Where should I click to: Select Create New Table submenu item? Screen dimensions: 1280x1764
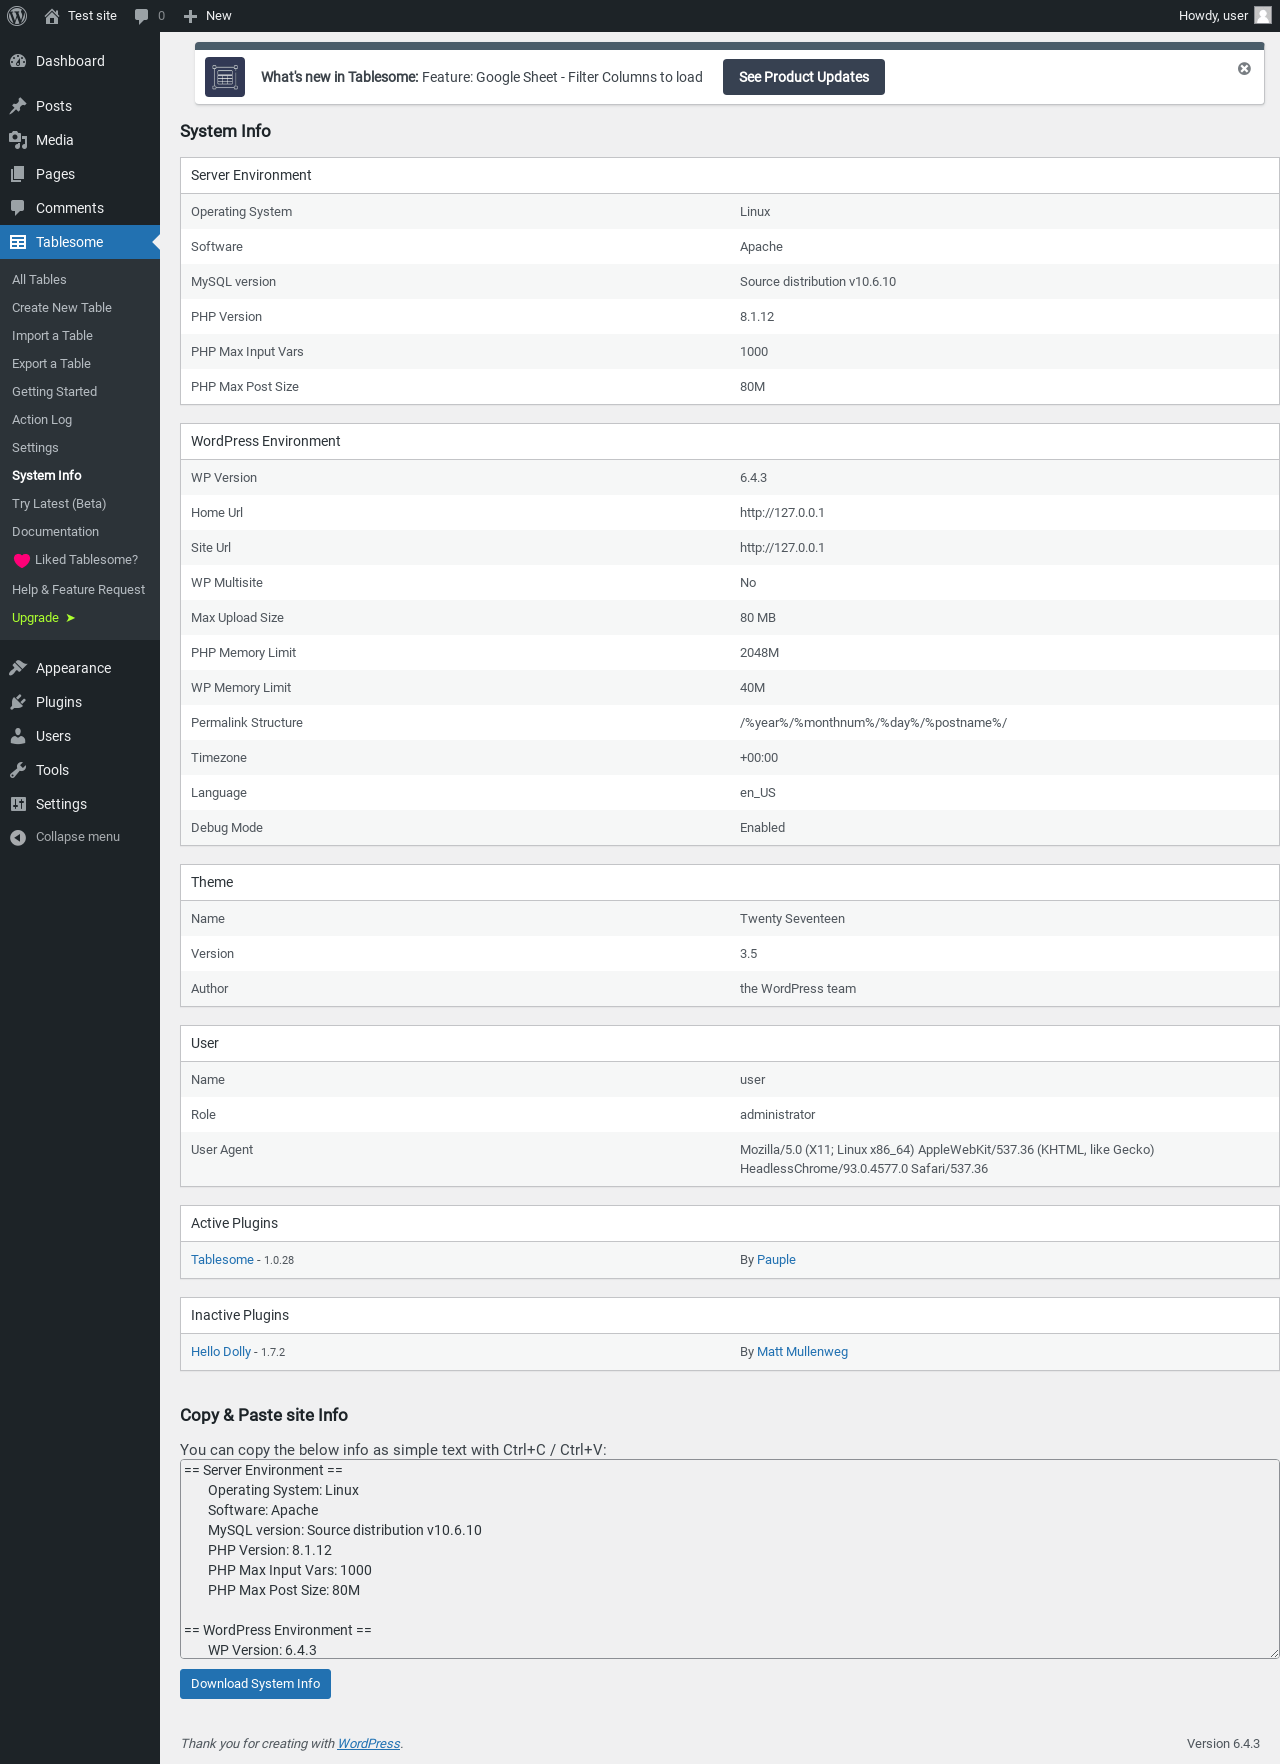tap(62, 308)
